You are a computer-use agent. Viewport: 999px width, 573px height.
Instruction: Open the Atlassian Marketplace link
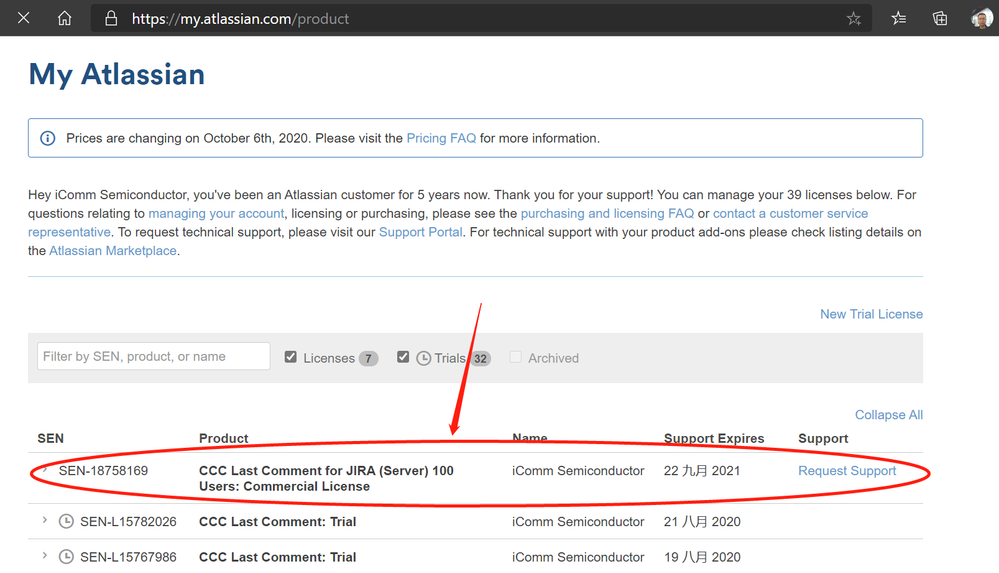pyautogui.click(x=113, y=250)
